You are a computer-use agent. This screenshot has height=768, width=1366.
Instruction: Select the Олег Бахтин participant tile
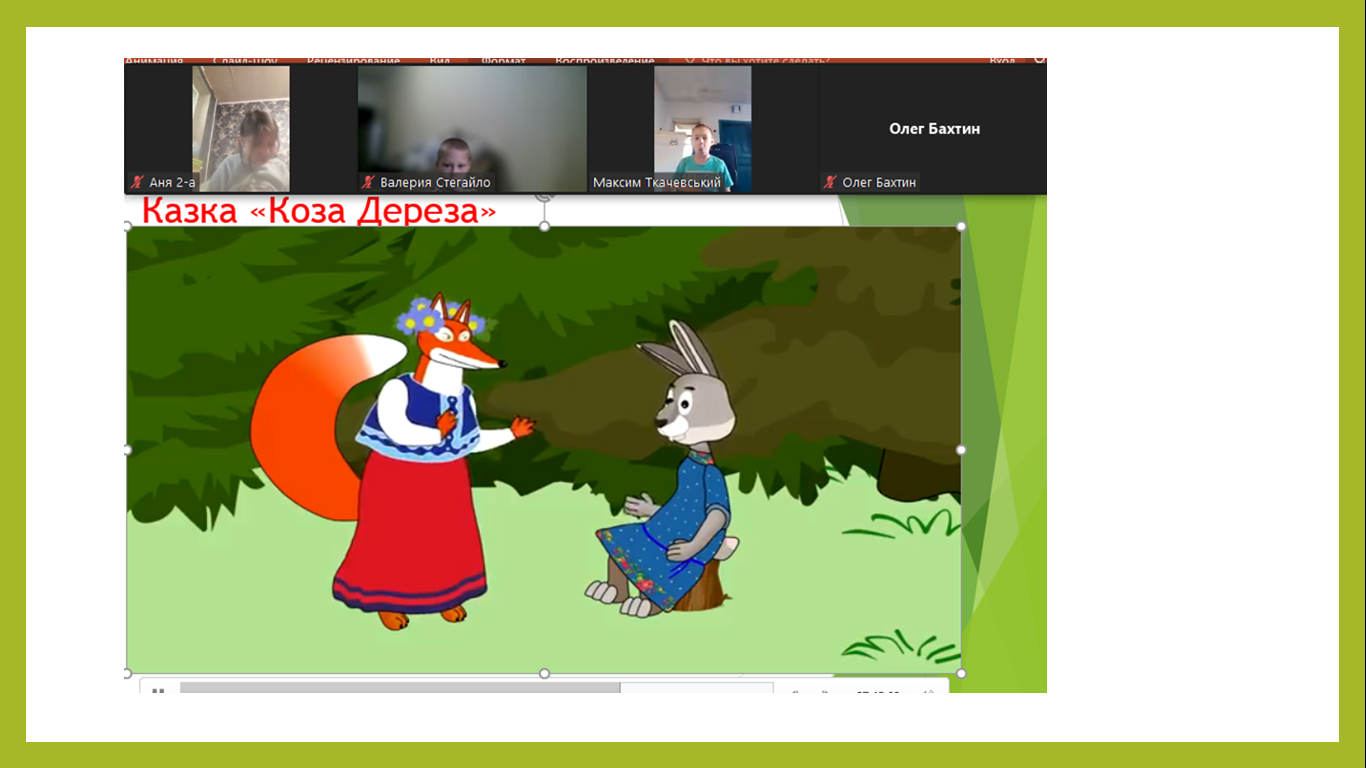(x=934, y=128)
